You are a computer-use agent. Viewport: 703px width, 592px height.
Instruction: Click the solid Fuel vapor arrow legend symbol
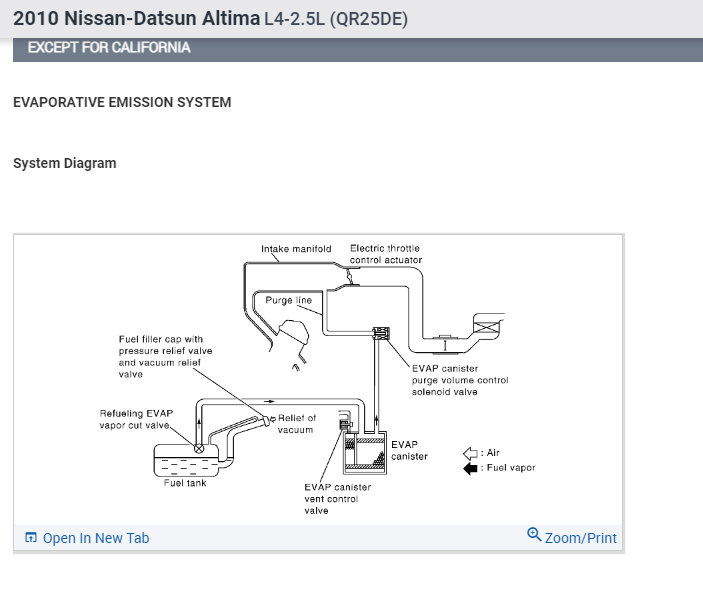point(470,468)
